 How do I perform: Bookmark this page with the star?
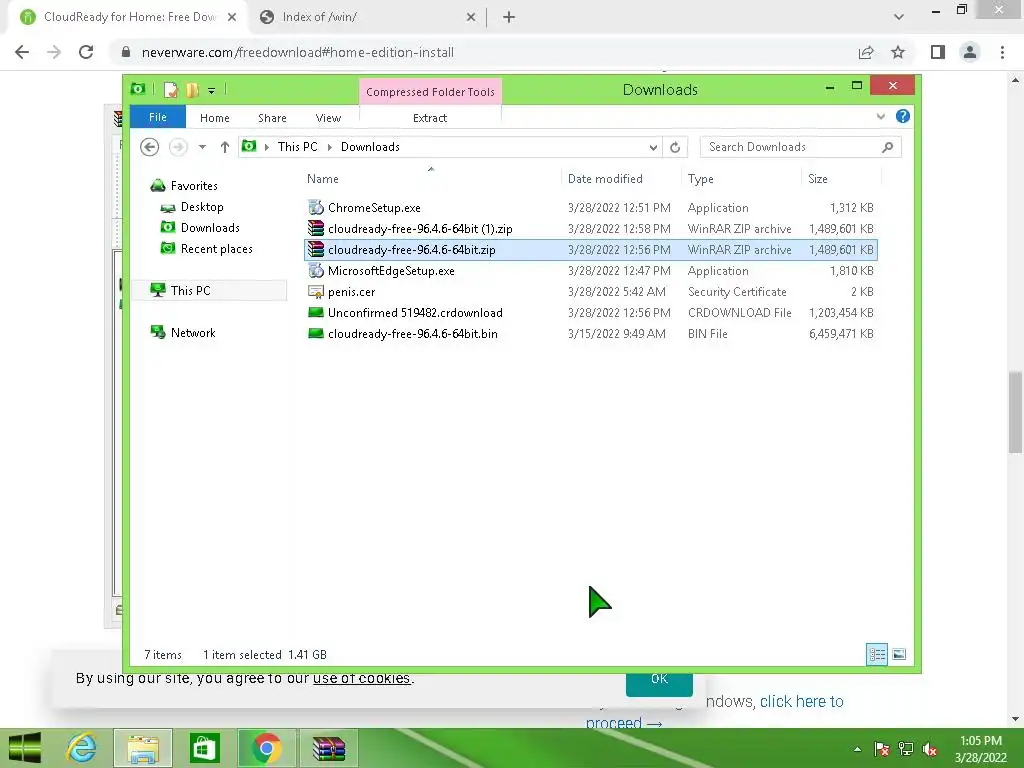tap(898, 52)
